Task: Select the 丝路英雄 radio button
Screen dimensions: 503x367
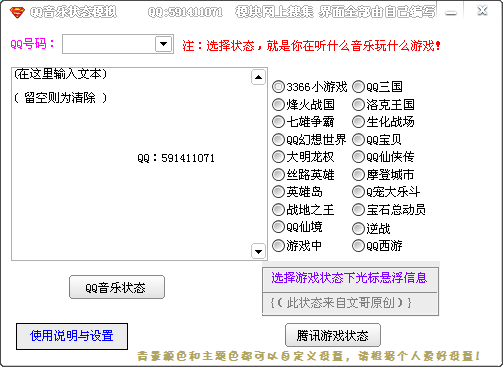Action: point(278,174)
